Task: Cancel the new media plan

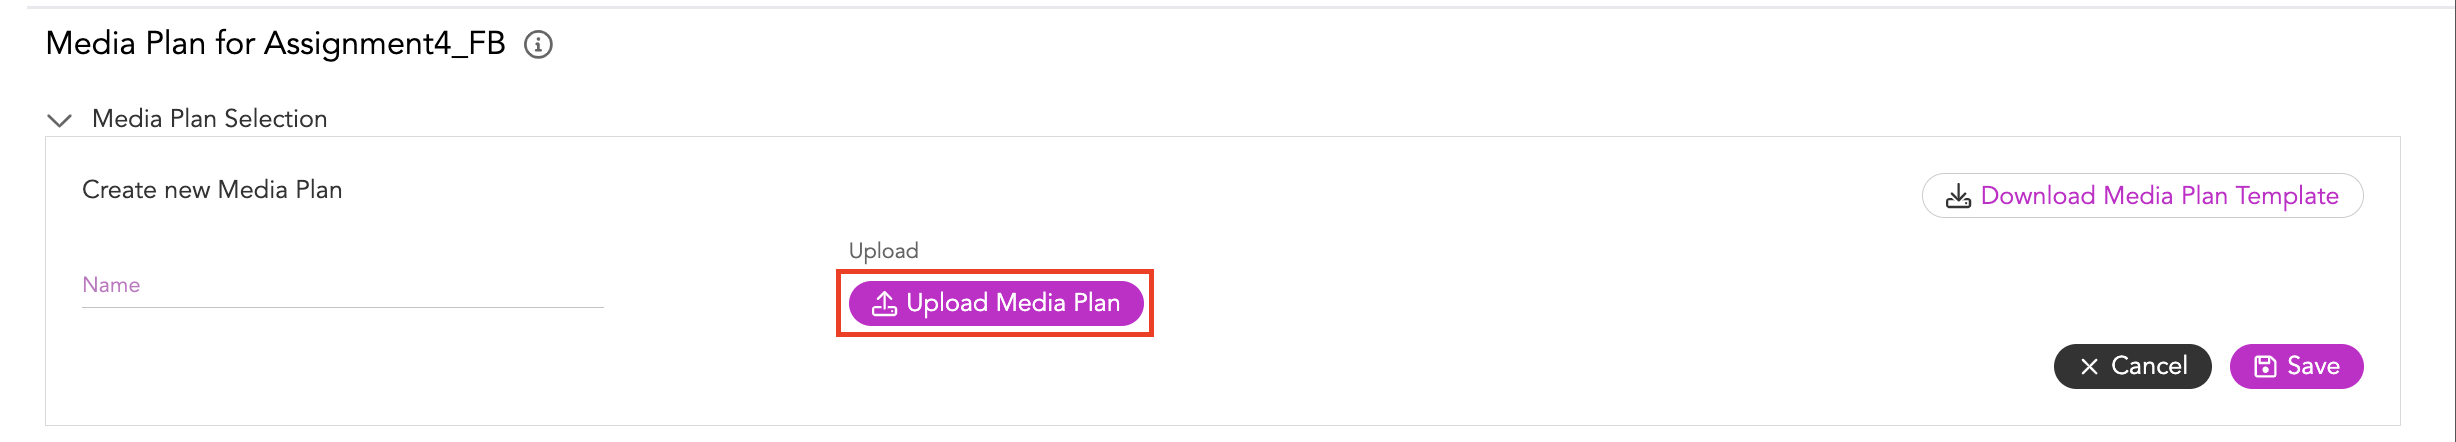Action: [x=2132, y=366]
